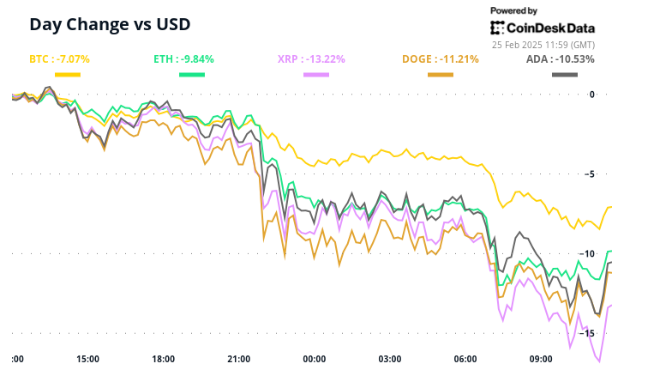Viewport: 645px width, 372px height.
Task: Click the Day Change vs USD title
Action: point(110,24)
